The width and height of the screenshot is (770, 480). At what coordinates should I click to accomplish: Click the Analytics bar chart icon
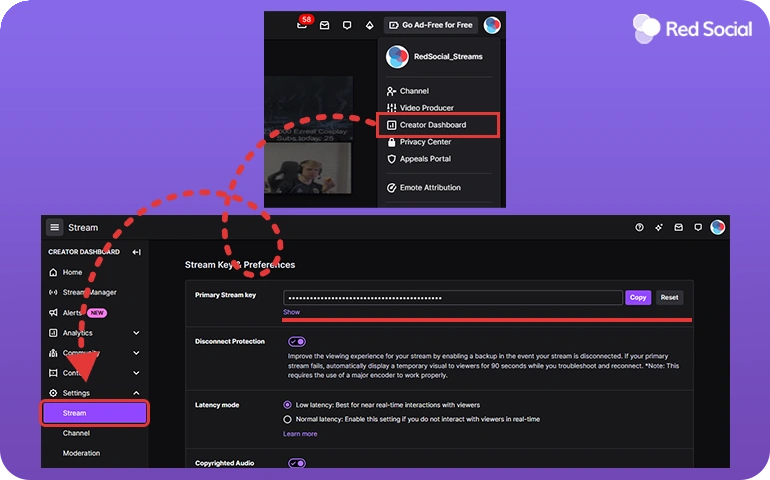(x=53, y=333)
